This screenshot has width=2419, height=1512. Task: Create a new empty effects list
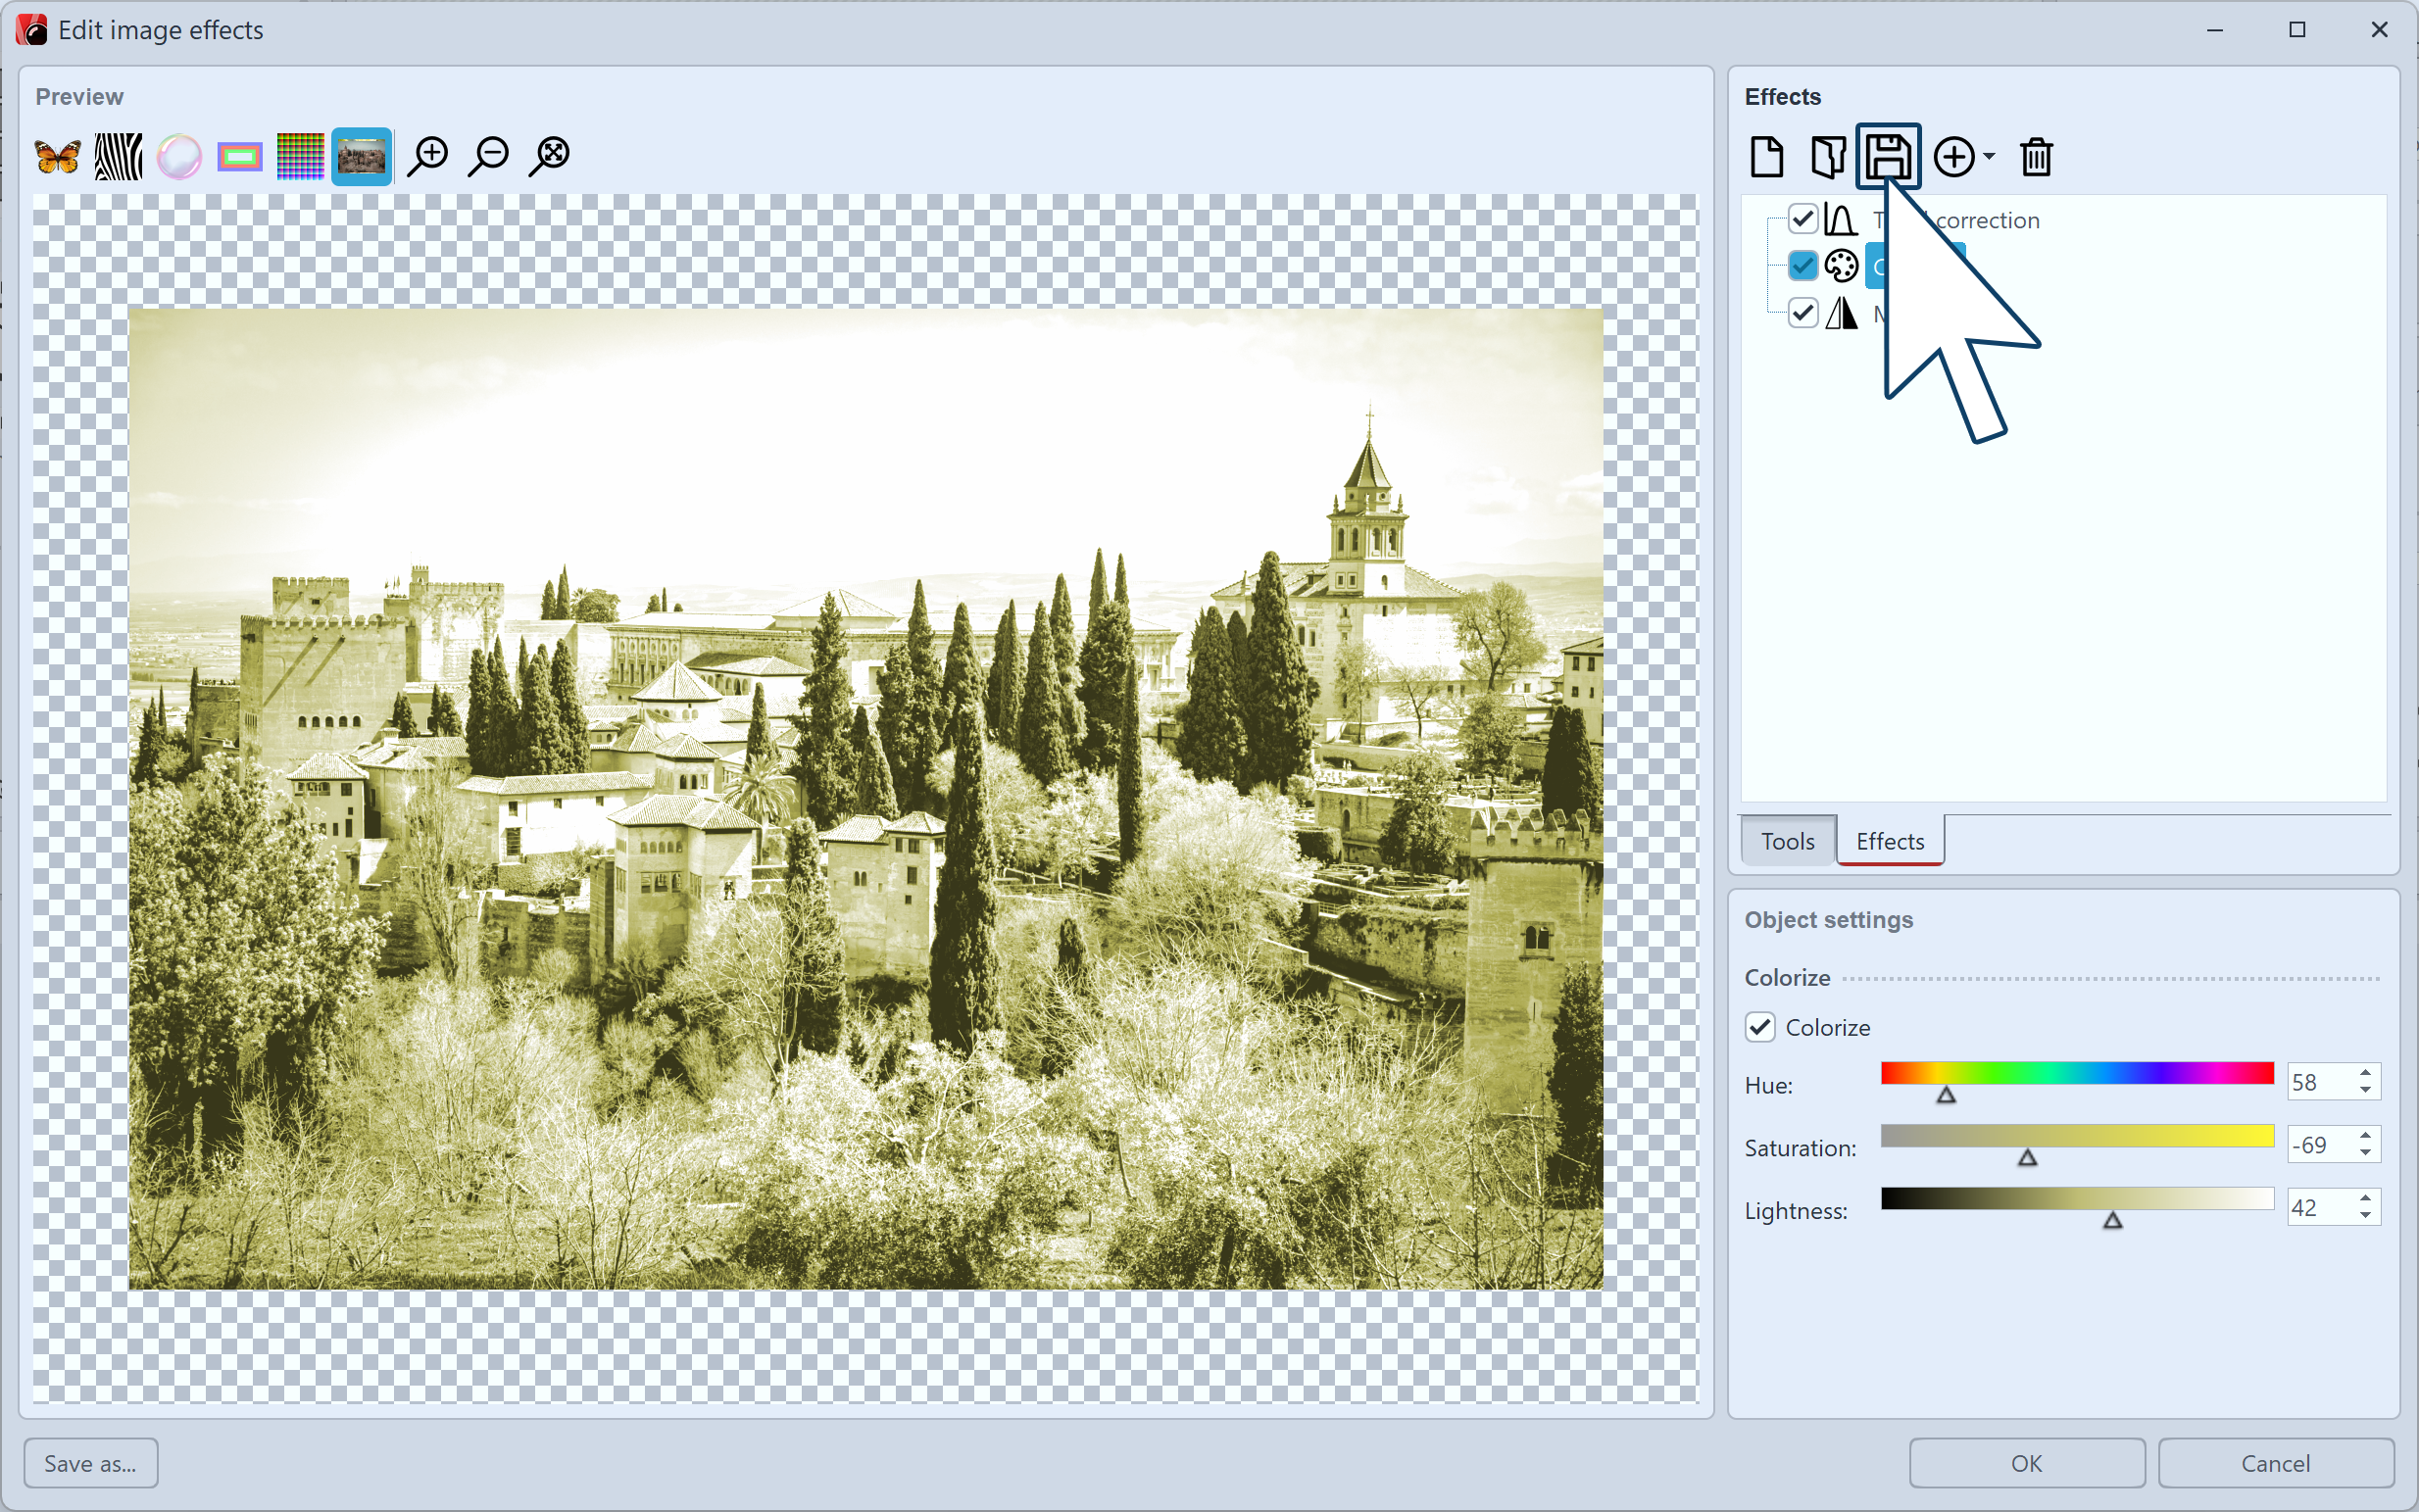coord(1766,156)
